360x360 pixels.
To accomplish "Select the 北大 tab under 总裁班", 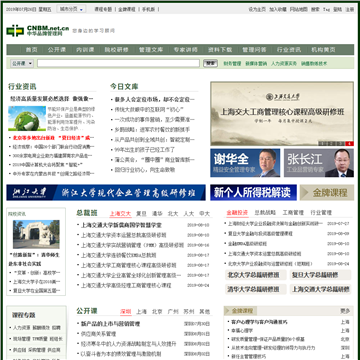I will [173, 214].
